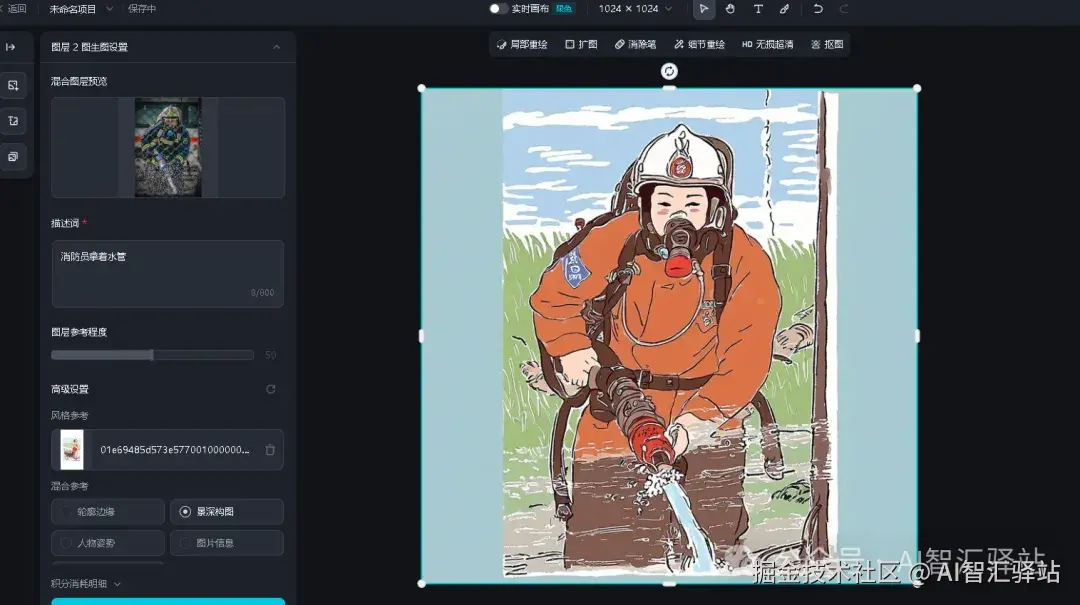Activate the hand pan tool

pos(731,9)
